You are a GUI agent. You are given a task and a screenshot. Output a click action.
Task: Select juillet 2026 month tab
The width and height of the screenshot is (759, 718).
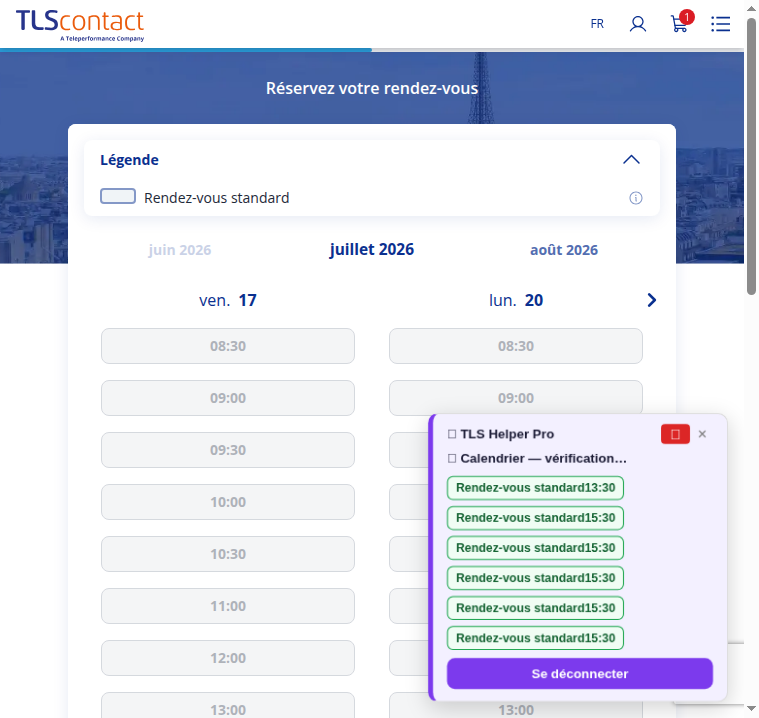tap(372, 249)
